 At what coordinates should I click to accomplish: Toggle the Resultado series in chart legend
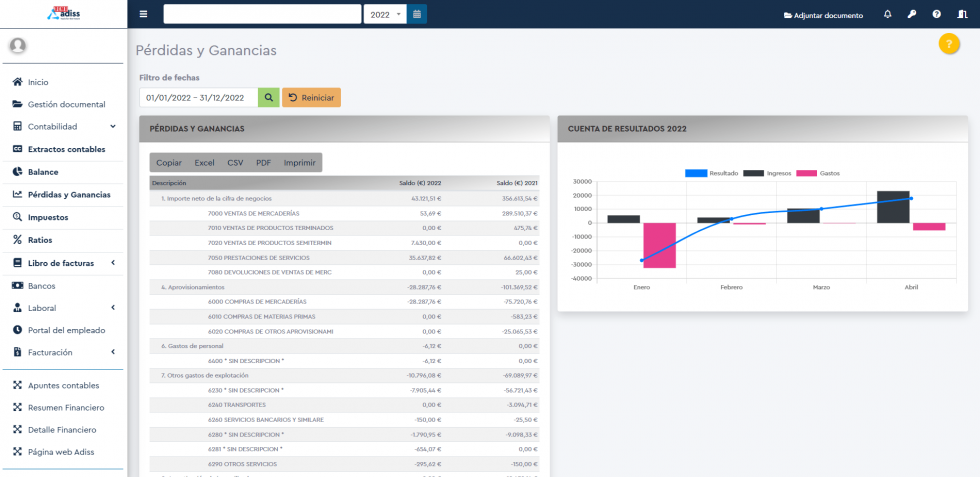point(711,173)
